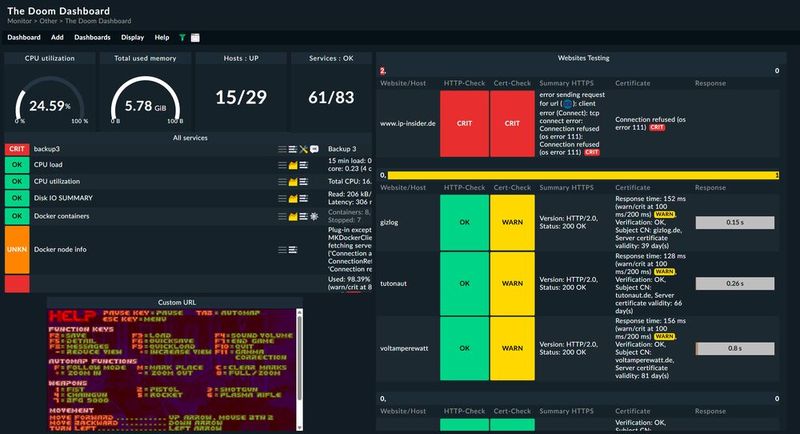Click the Hosts UP value 15/29
This screenshot has width=800, height=434.
pyautogui.click(x=241, y=97)
